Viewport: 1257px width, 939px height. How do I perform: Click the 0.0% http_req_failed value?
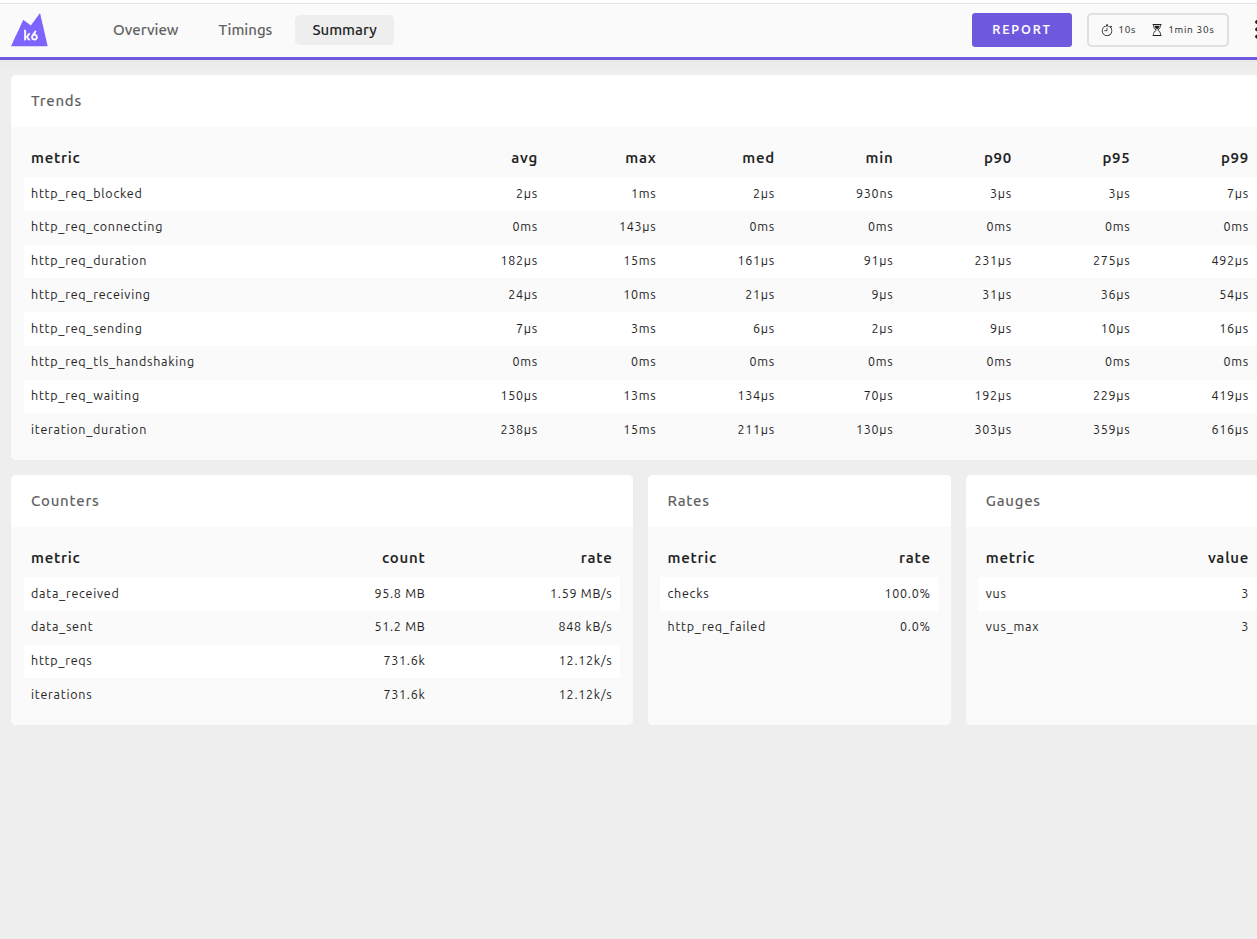pos(915,627)
